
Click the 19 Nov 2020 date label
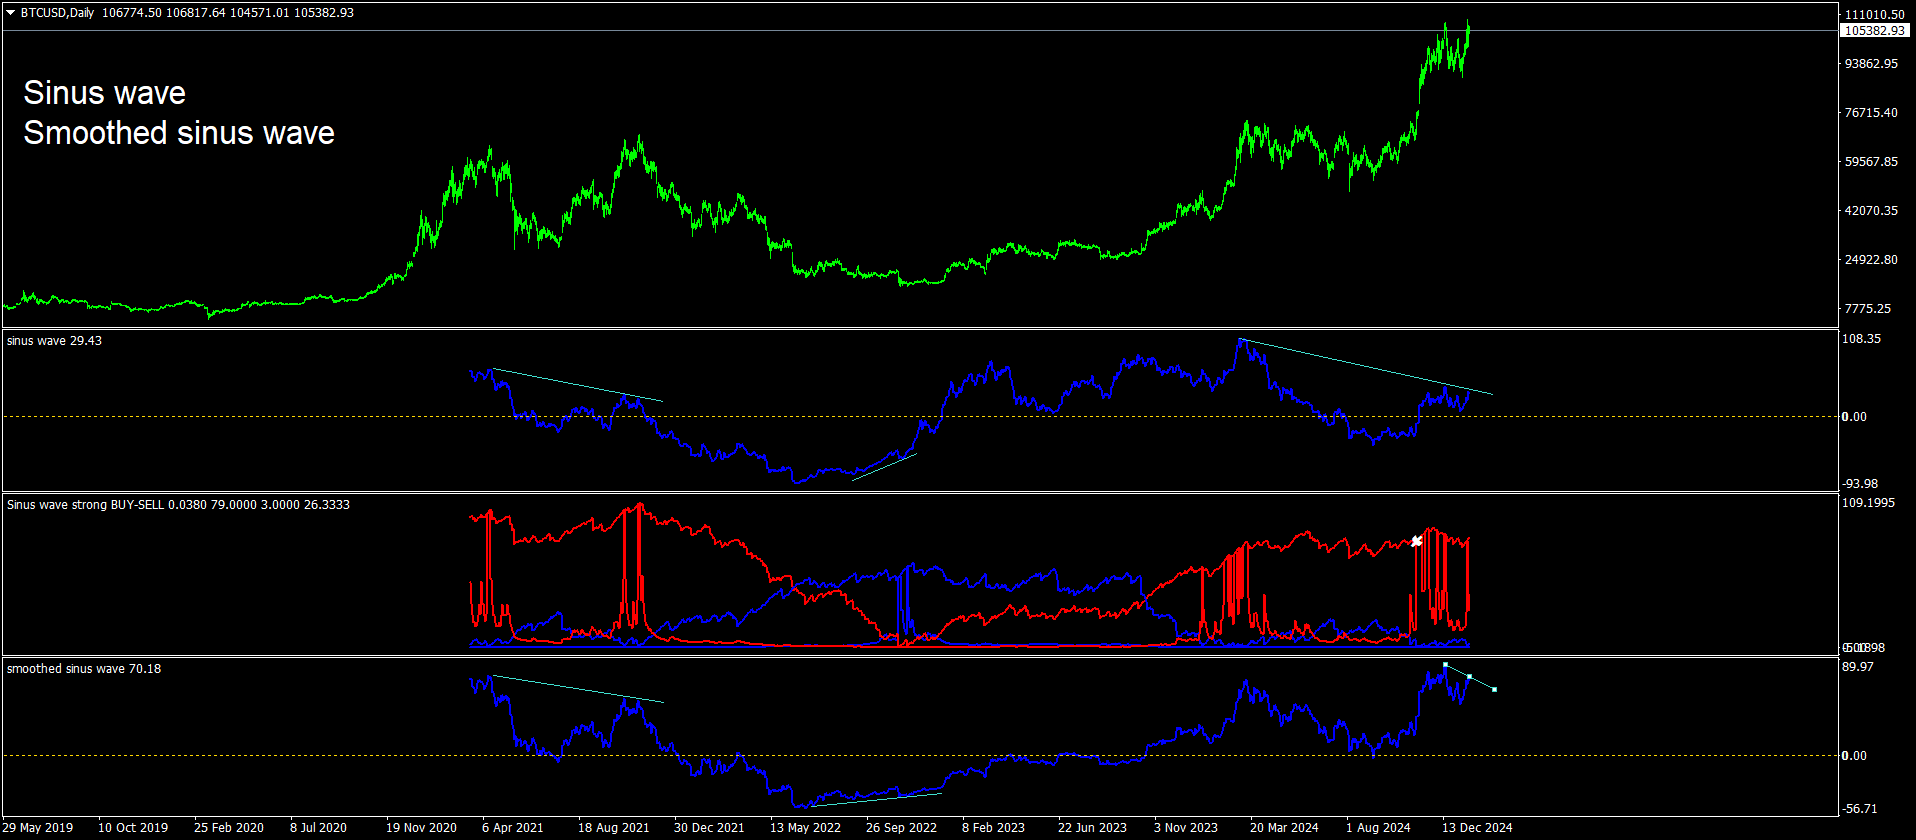click(x=421, y=828)
